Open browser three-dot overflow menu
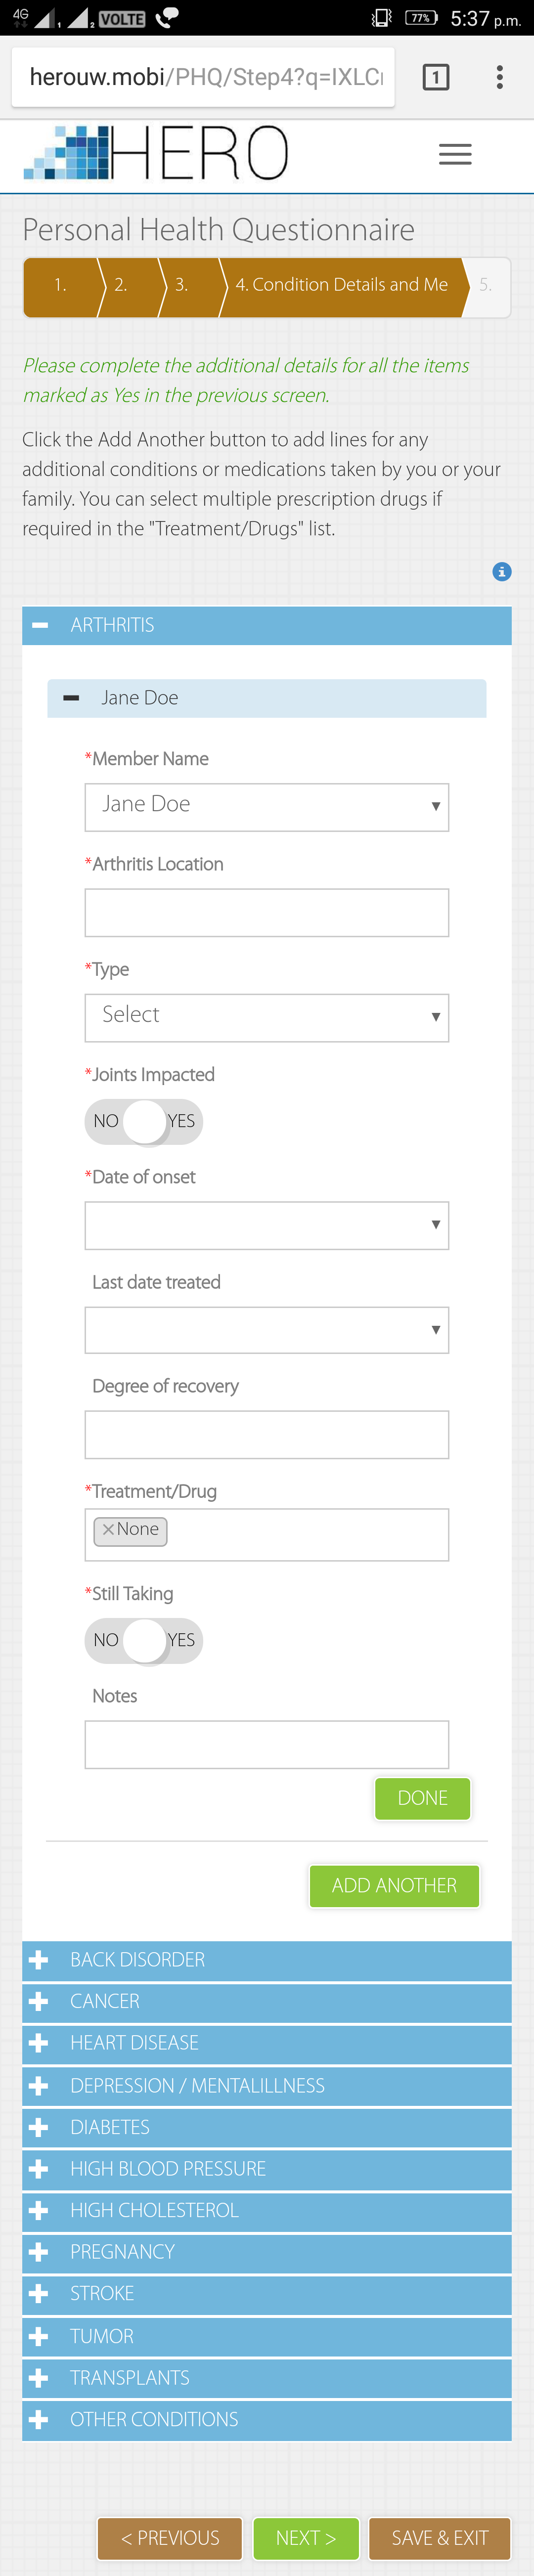The width and height of the screenshot is (534, 2576). click(499, 77)
